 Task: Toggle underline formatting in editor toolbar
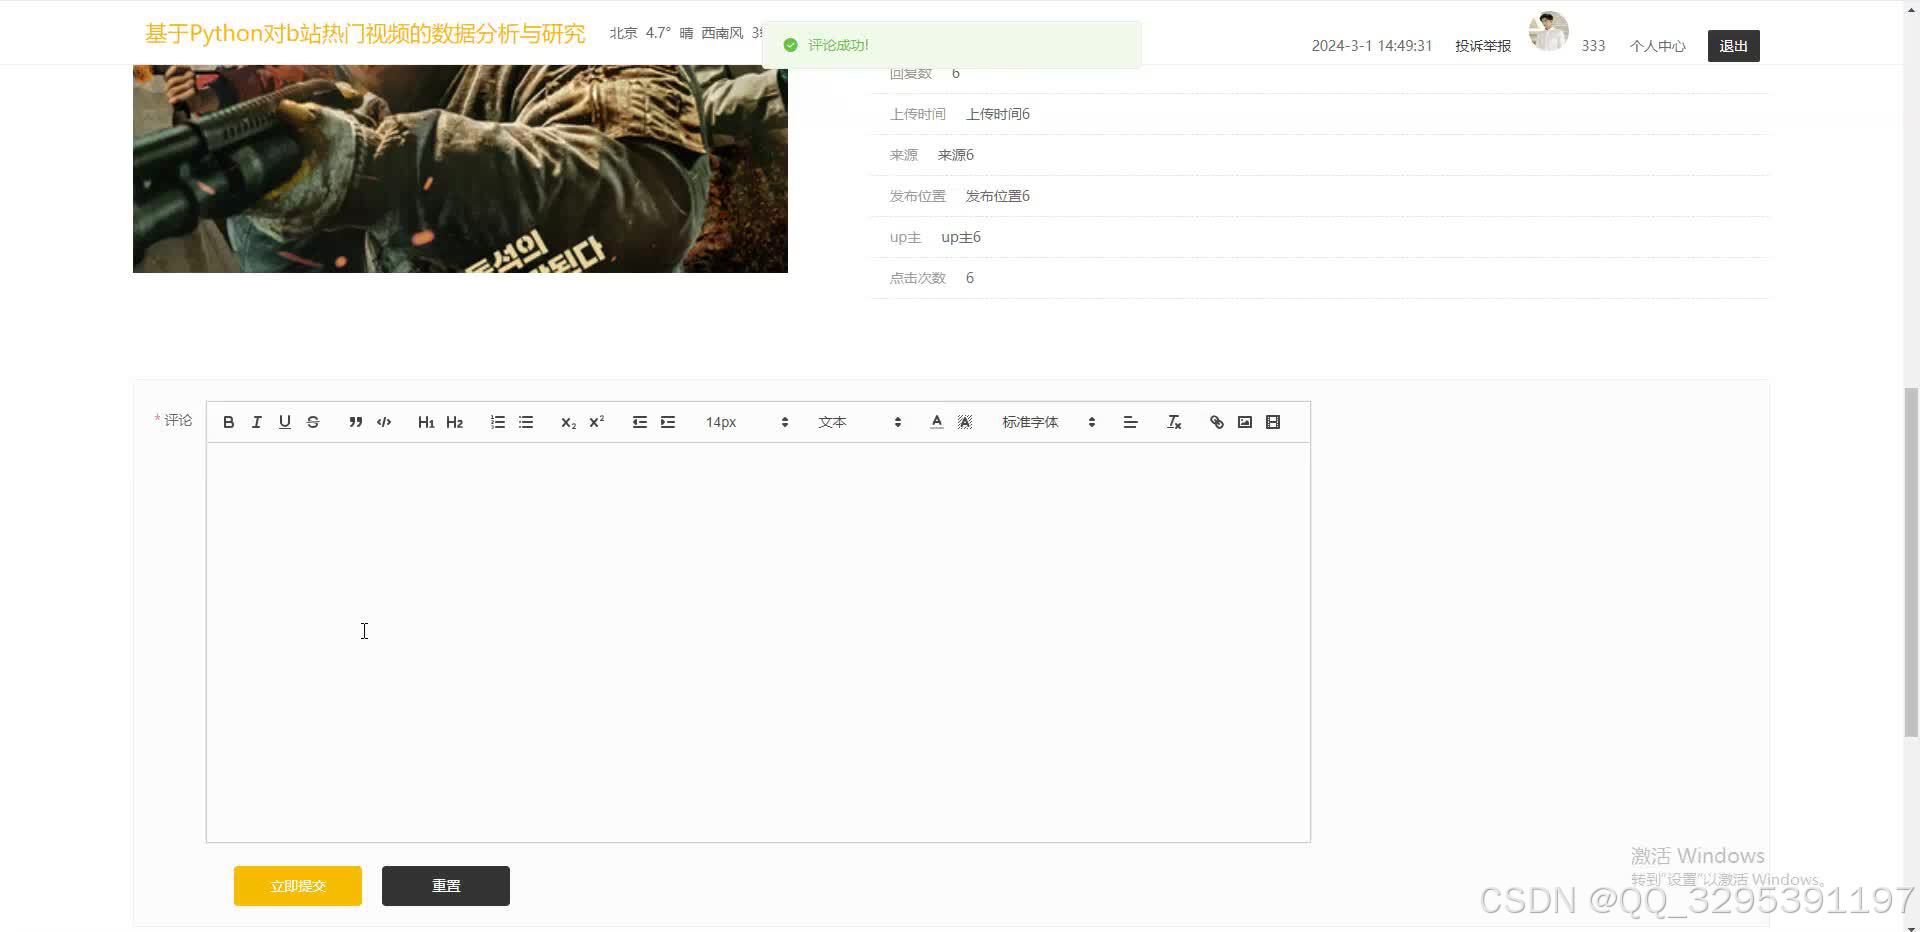pyautogui.click(x=284, y=422)
